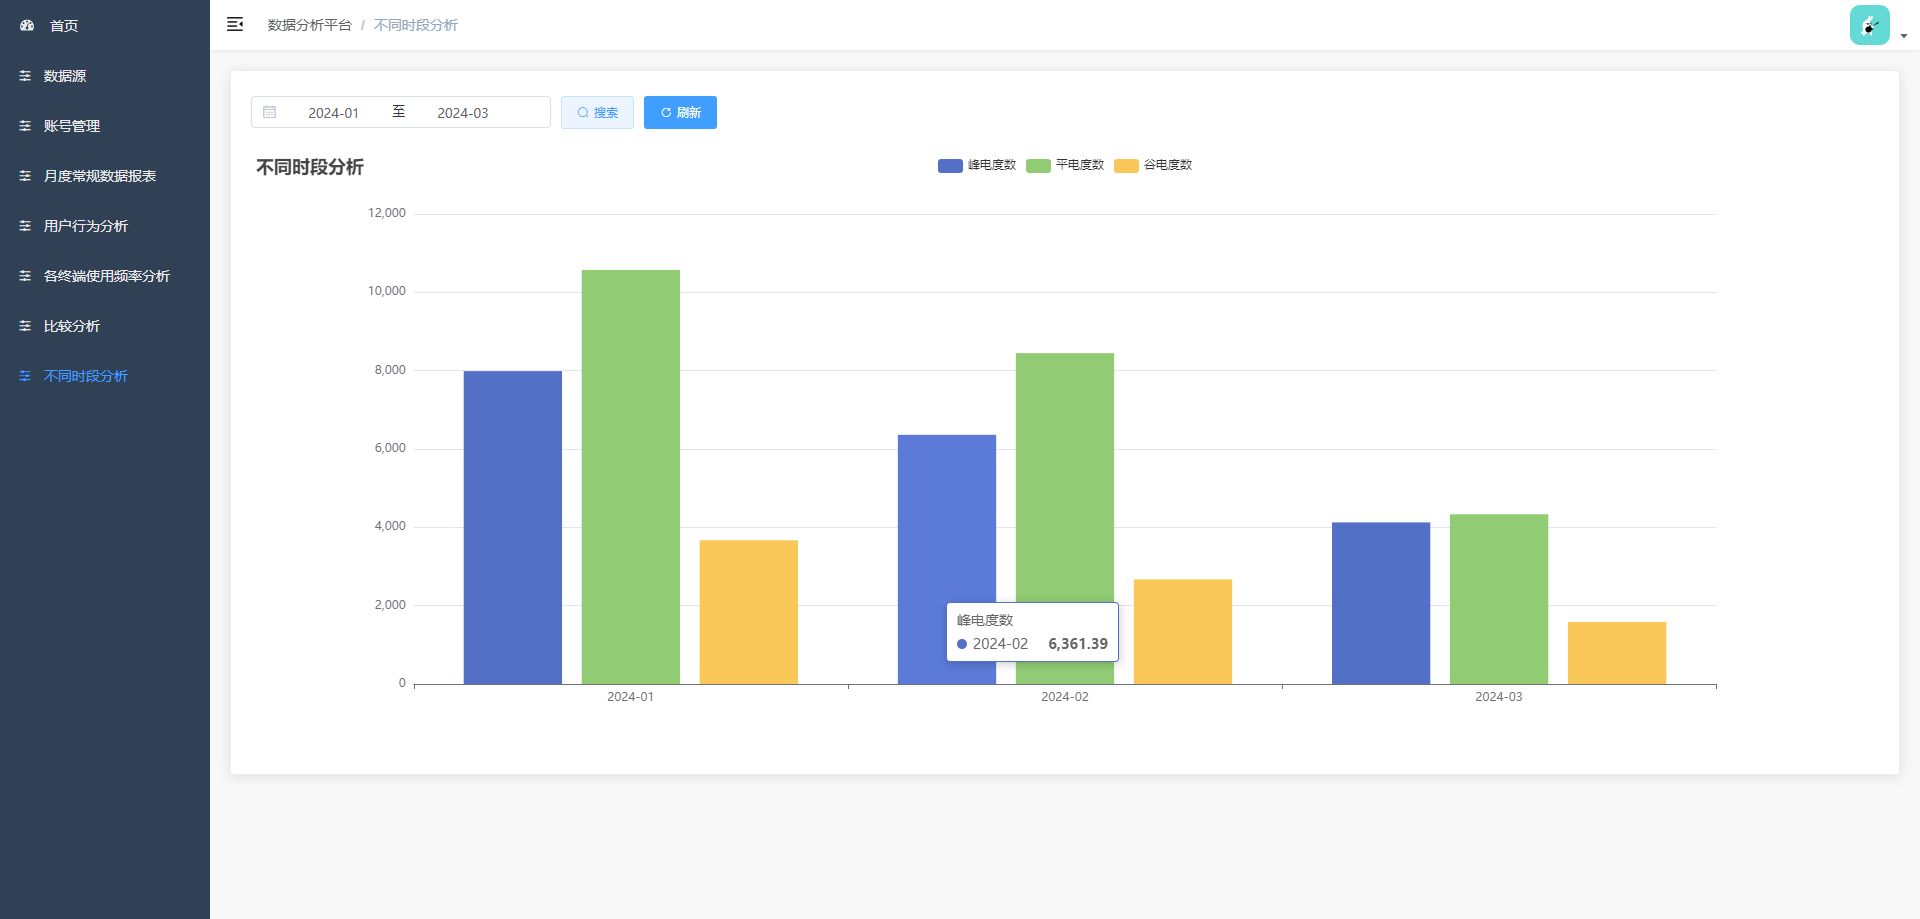Click the 搜索 search button
This screenshot has width=1920, height=919.
(597, 112)
